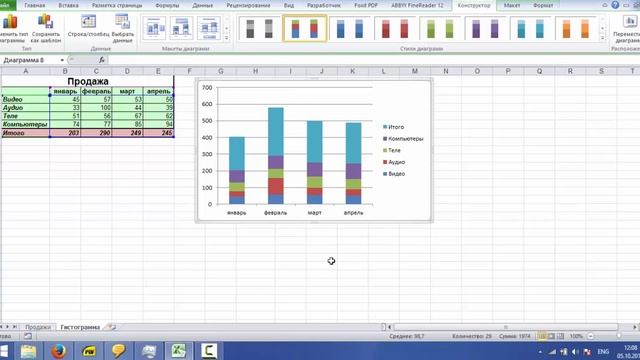Open Name Box dropdown arrow
640x360 pixels.
pyautogui.click(x=62, y=60)
